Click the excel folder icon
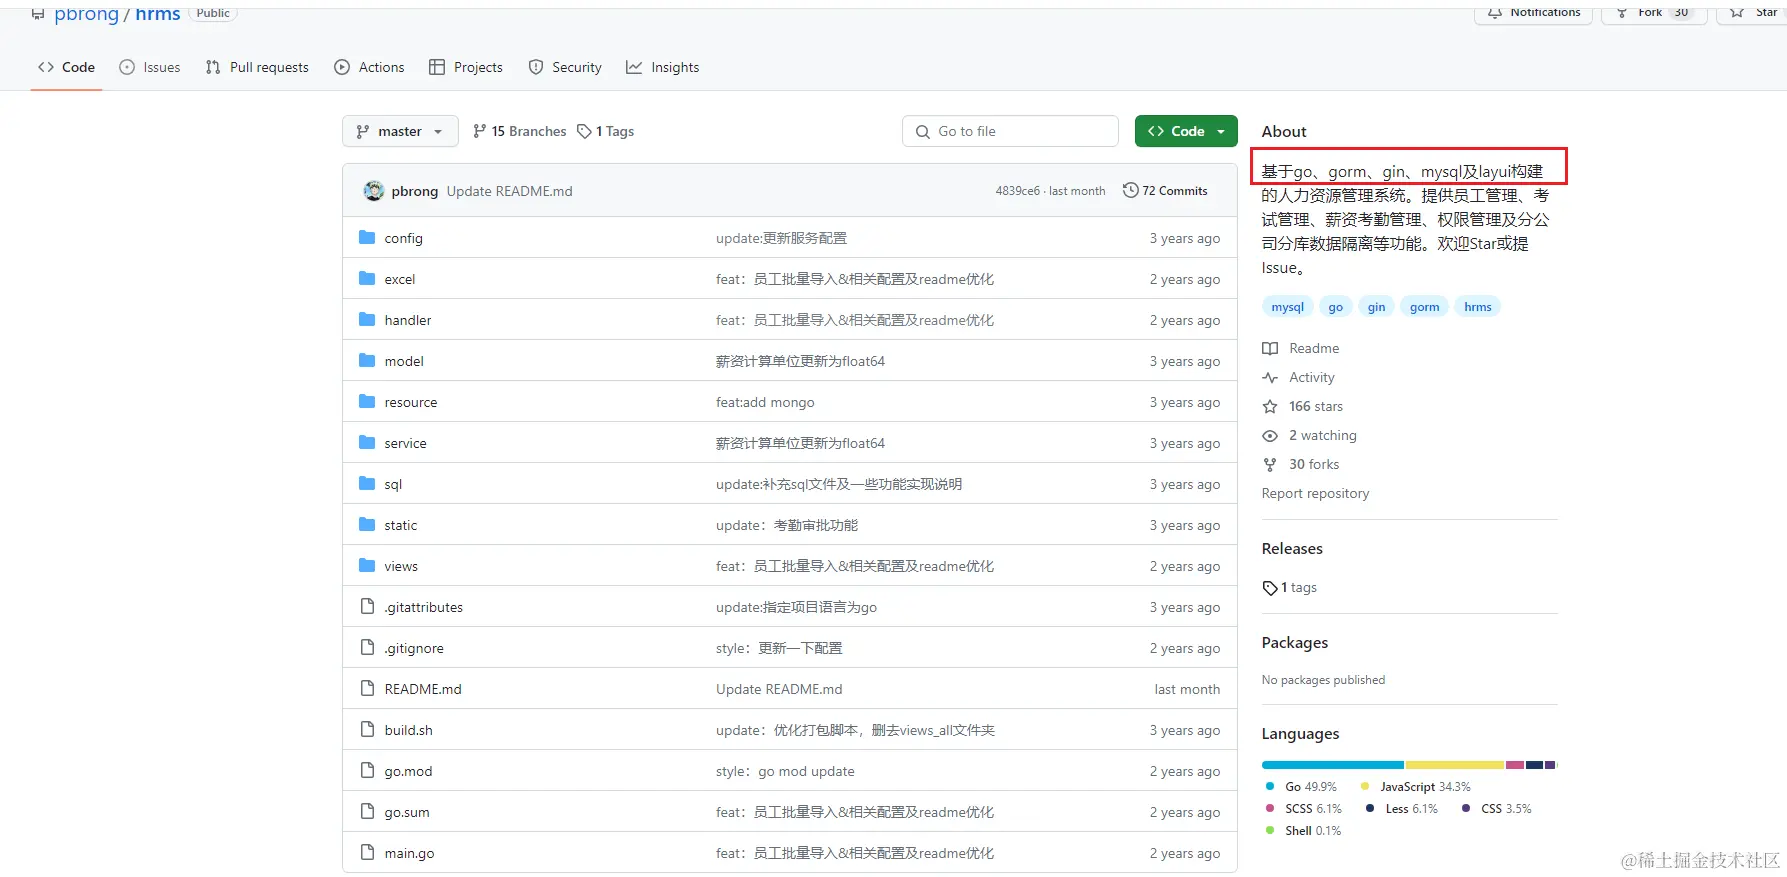Viewport: 1787px width, 877px height. (367, 279)
